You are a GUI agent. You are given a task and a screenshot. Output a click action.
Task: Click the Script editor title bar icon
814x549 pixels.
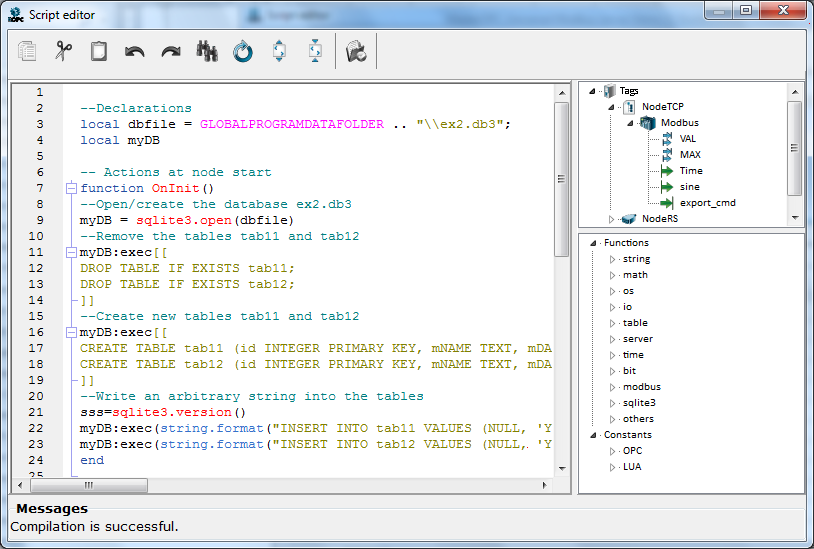(x=16, y=15)
